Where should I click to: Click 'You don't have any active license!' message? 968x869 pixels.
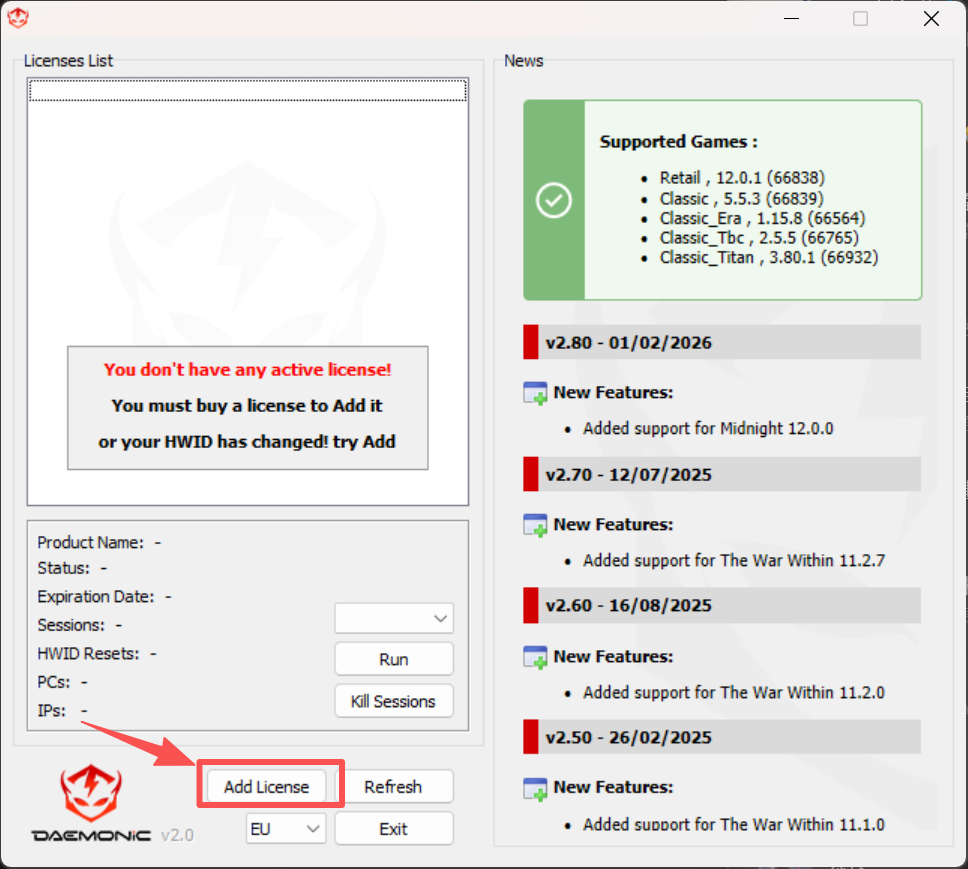point(248,370)
